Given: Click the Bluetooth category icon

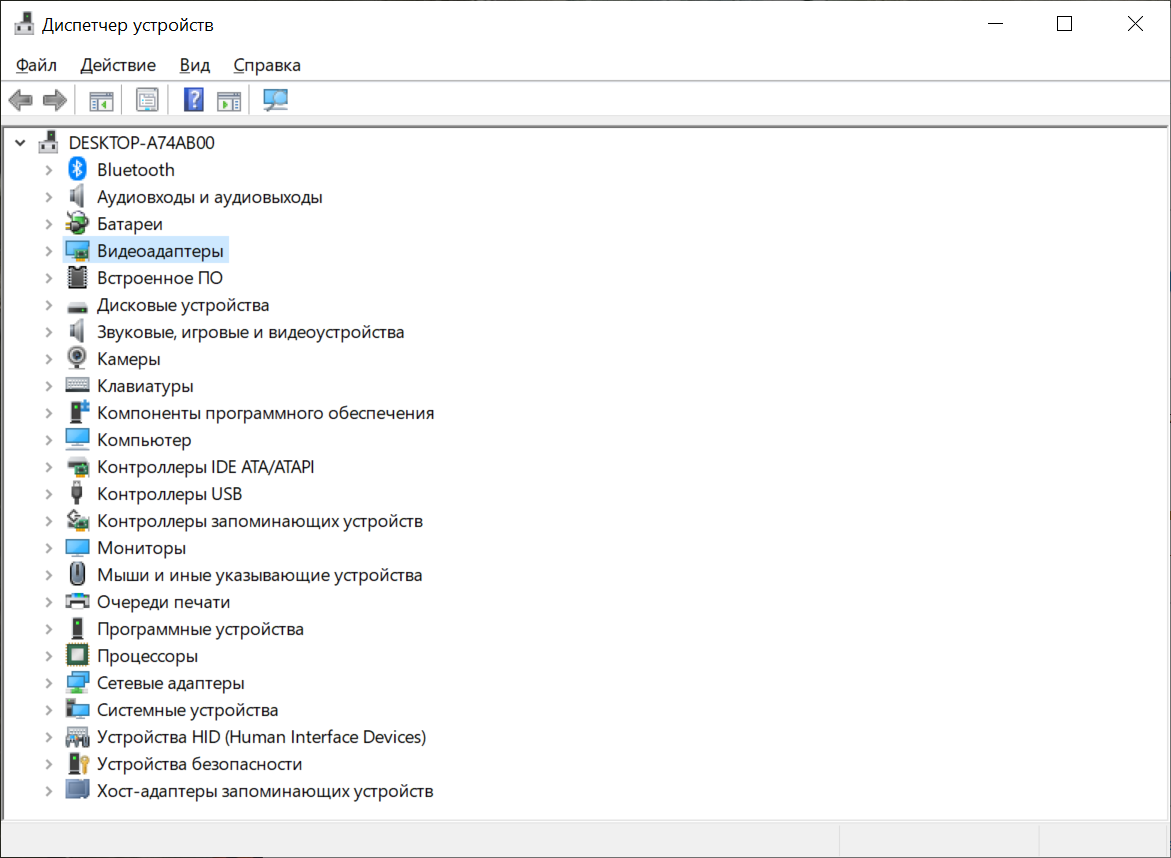Looking at the screenshot, I should 77,170.
